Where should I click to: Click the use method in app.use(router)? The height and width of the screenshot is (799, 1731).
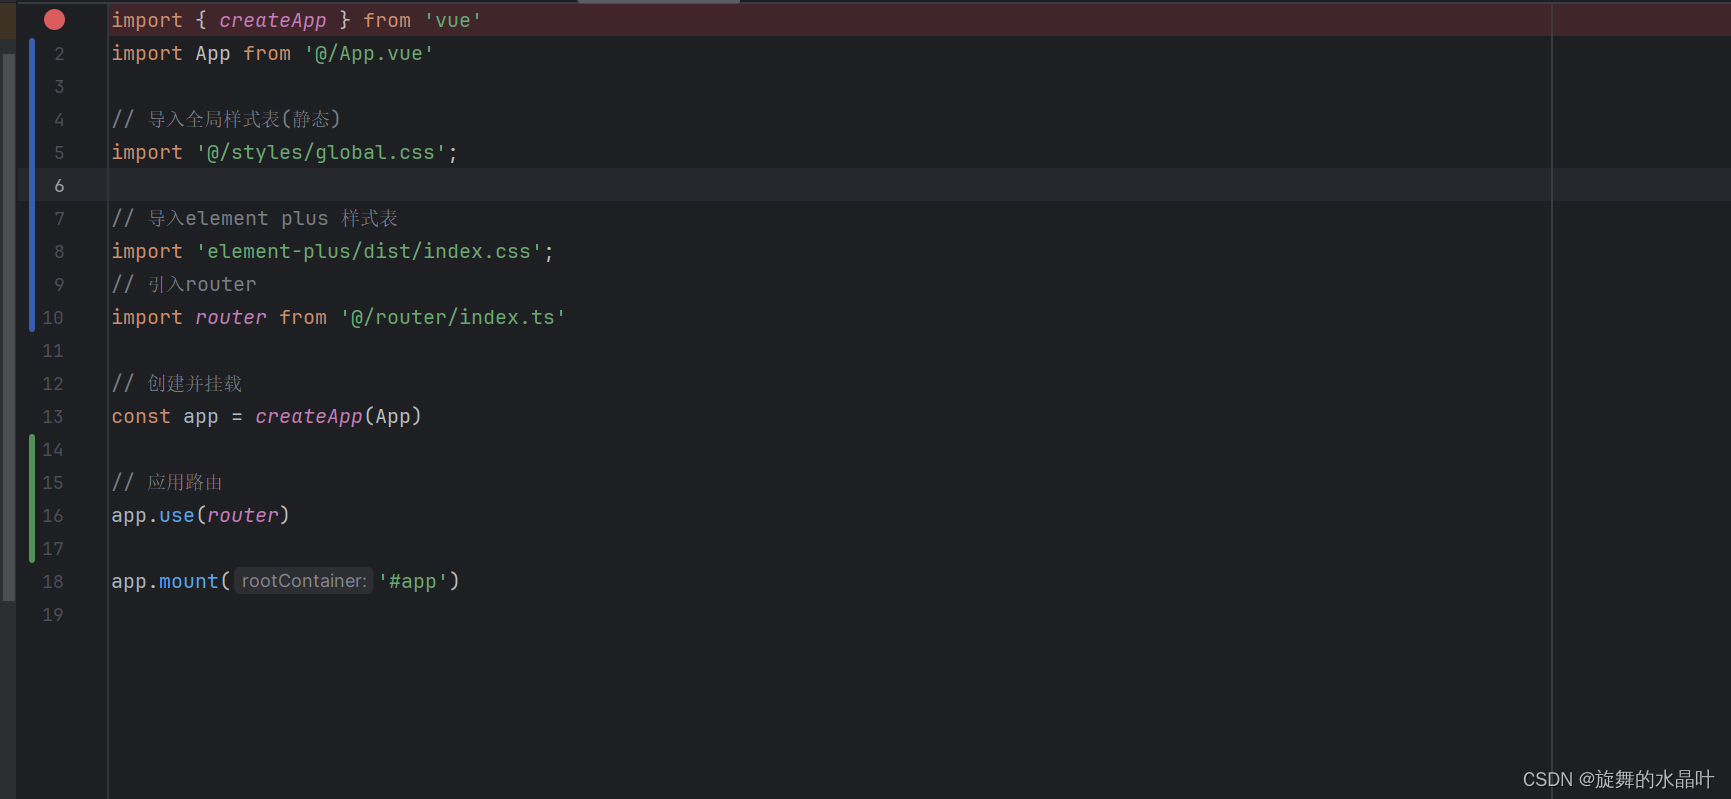pyautogui.click(x=177, y=515)
